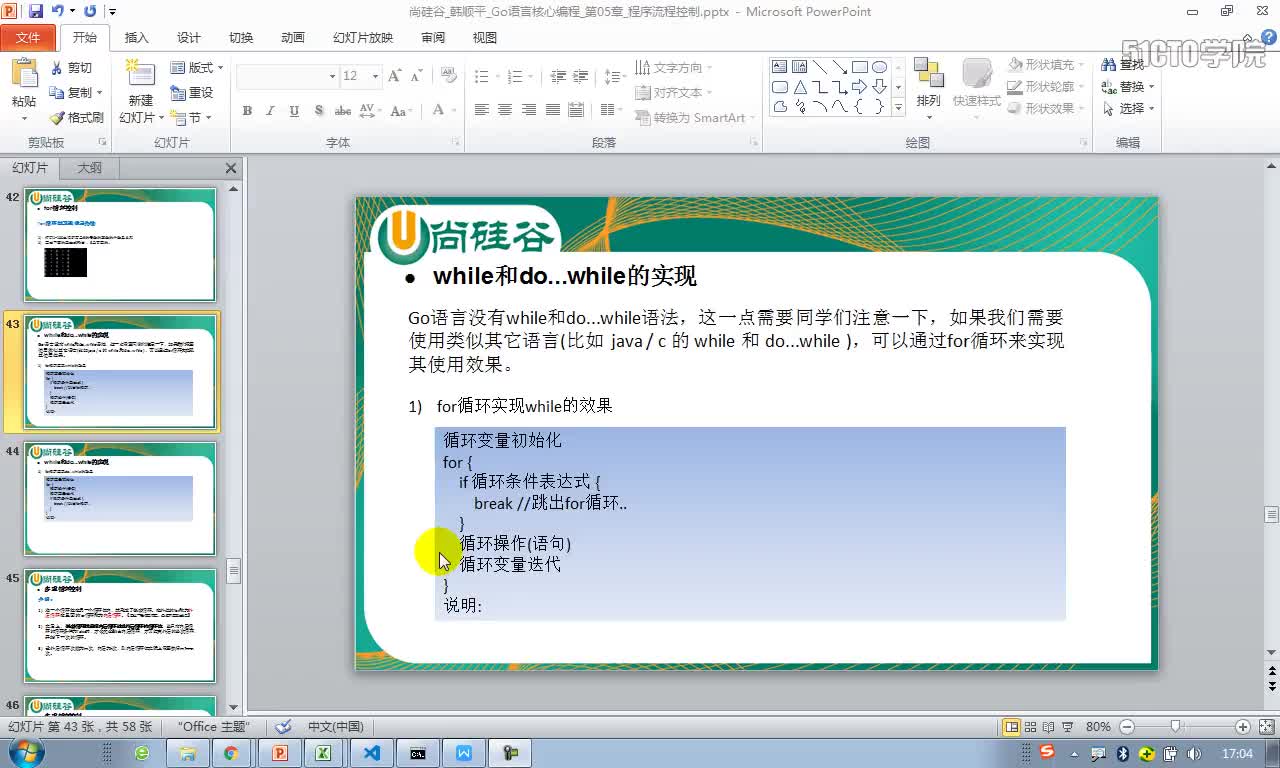Decrease font size with shrink-font icon
This screenshot has height=768, width=1280.
point(414,76)
